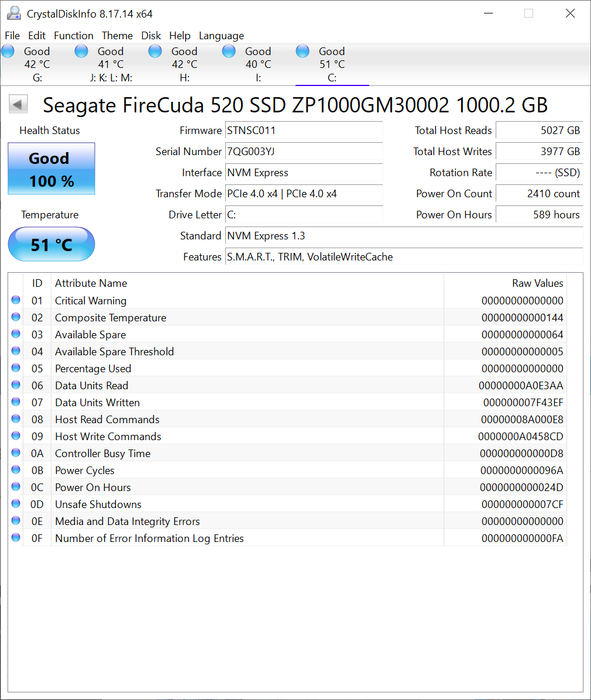Click the Drive Letter field C:
Image resolution: width=591 pixels, height=700 pixels.
(304, 215)
